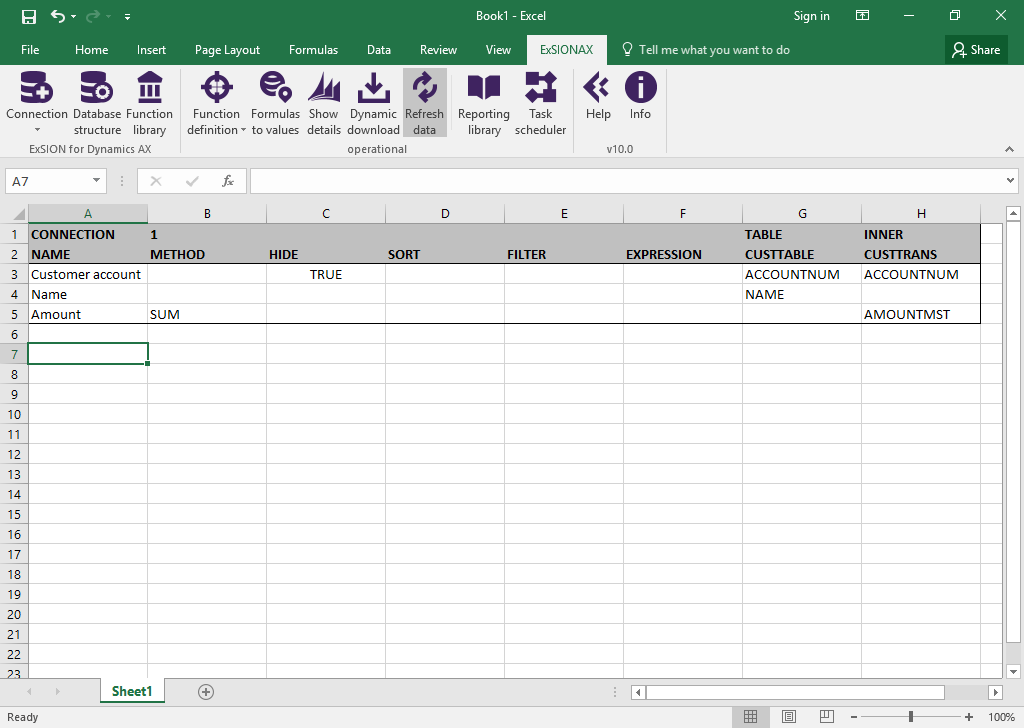The height and width of the screenshot is (728, 1024).
Task: Expand the Connection dropdown arrow
Action: [x=37, y=130]
